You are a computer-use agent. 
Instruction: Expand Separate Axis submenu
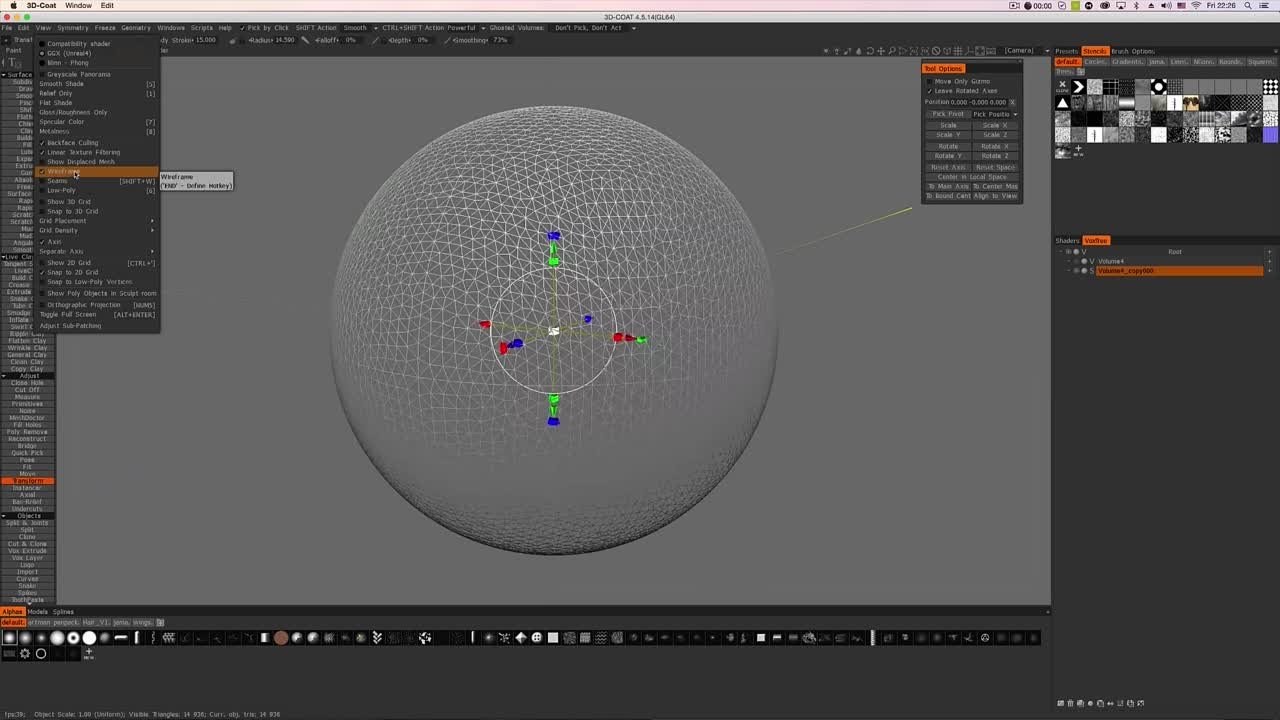click(98, 252)
